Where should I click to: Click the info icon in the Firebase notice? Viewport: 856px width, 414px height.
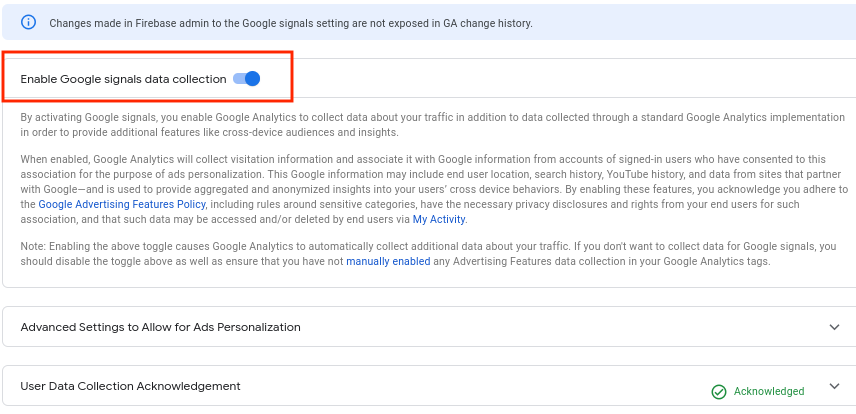tap(28, 22)
